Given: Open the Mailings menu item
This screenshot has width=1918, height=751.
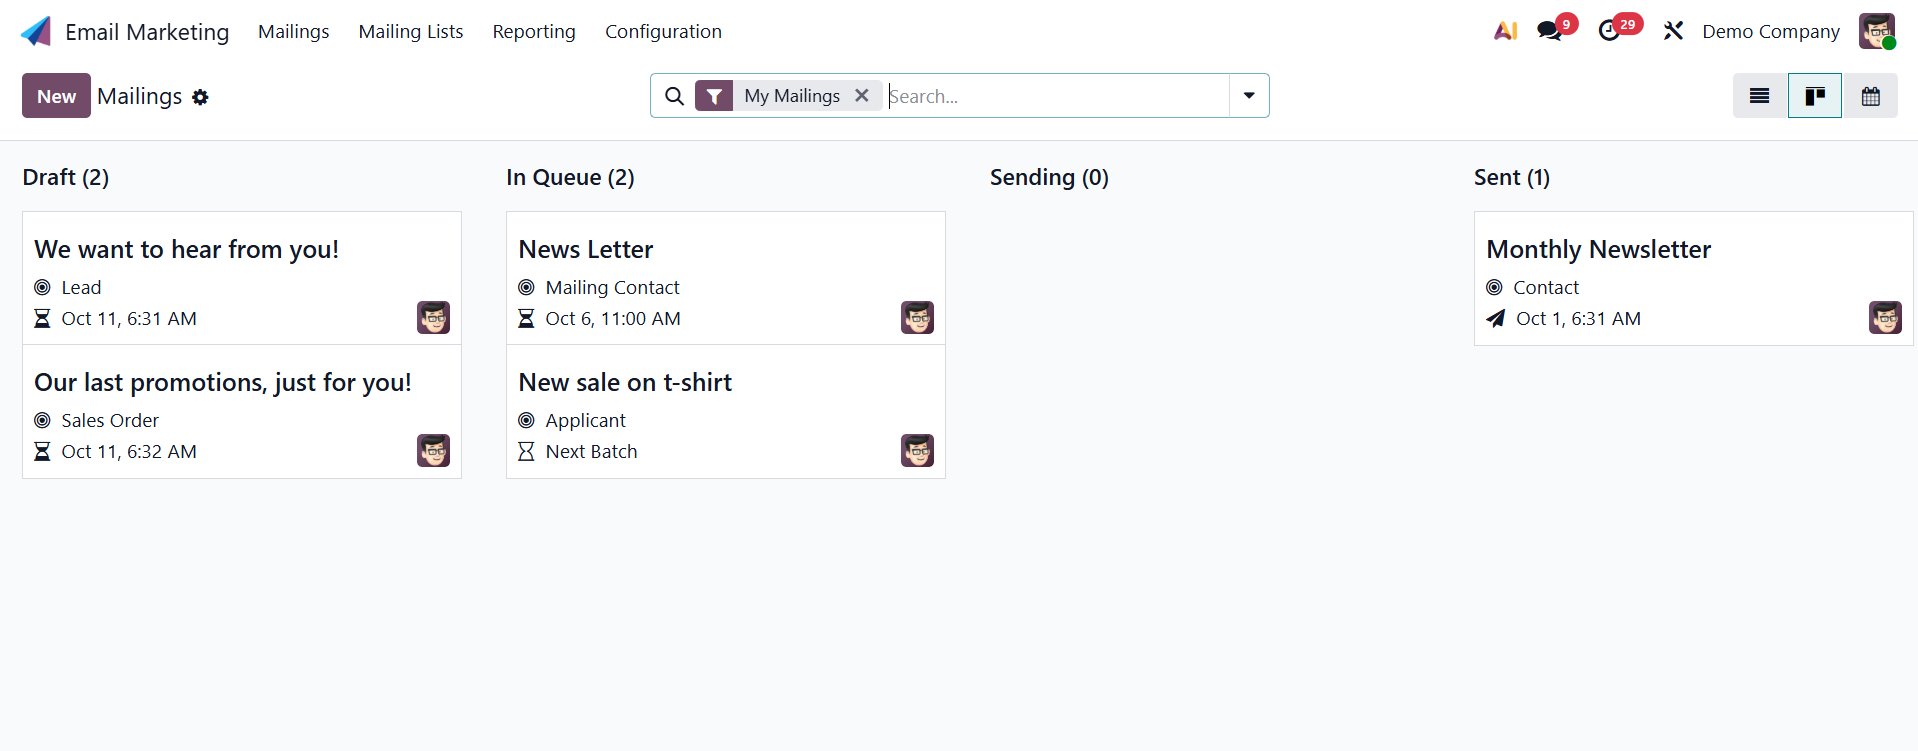Looking at the screenshot, I should [x=293, y=31].
